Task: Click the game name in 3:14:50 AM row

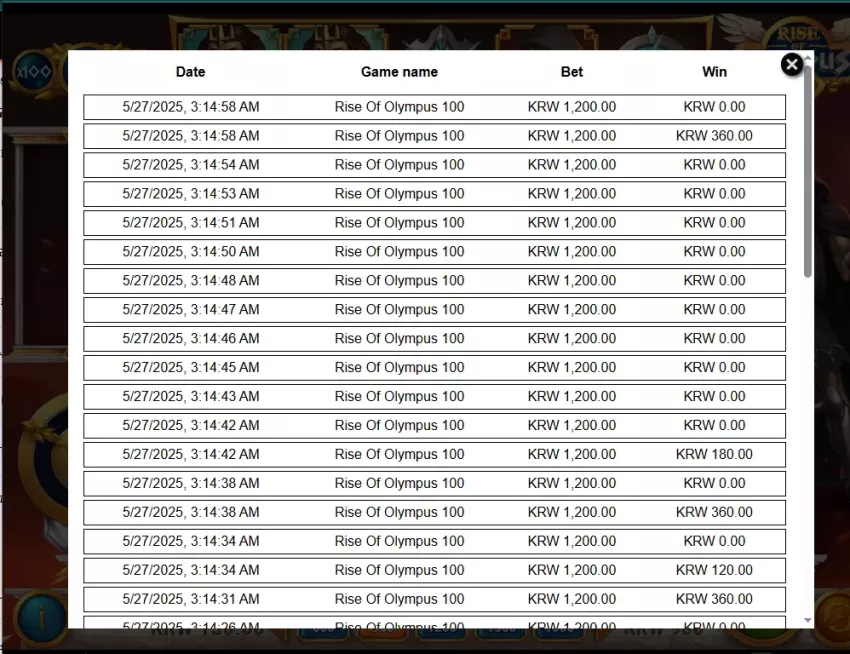Action: pos(400,252)
